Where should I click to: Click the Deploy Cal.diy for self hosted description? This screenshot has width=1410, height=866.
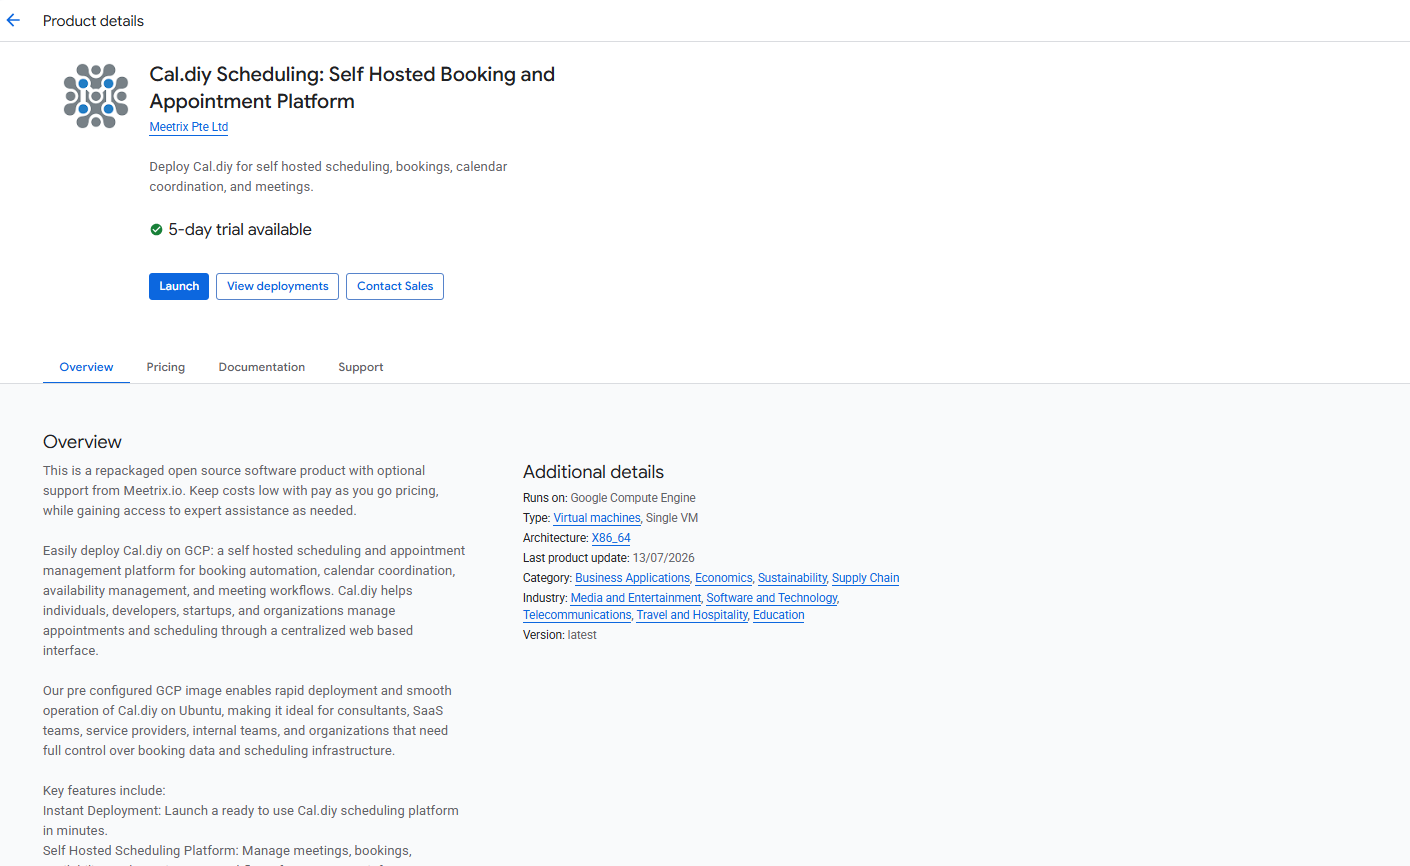click(x=328, y=177)
